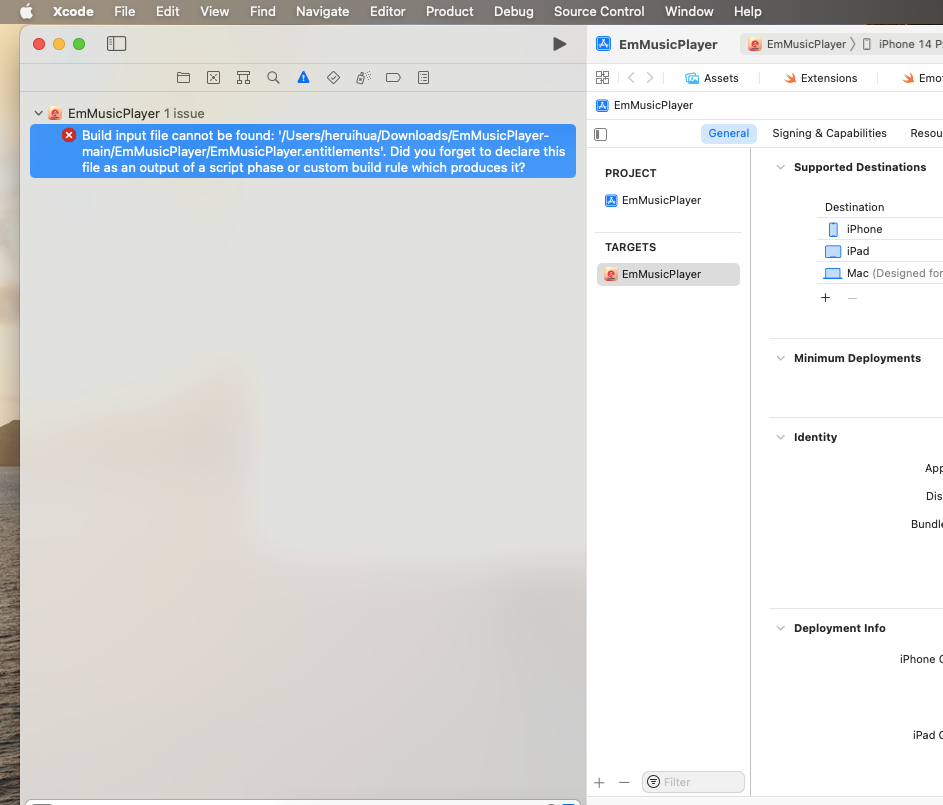Toggle the editor inspector sidebar
The width and height of the screenshot is (943, 805).
[x=599, y=133]
